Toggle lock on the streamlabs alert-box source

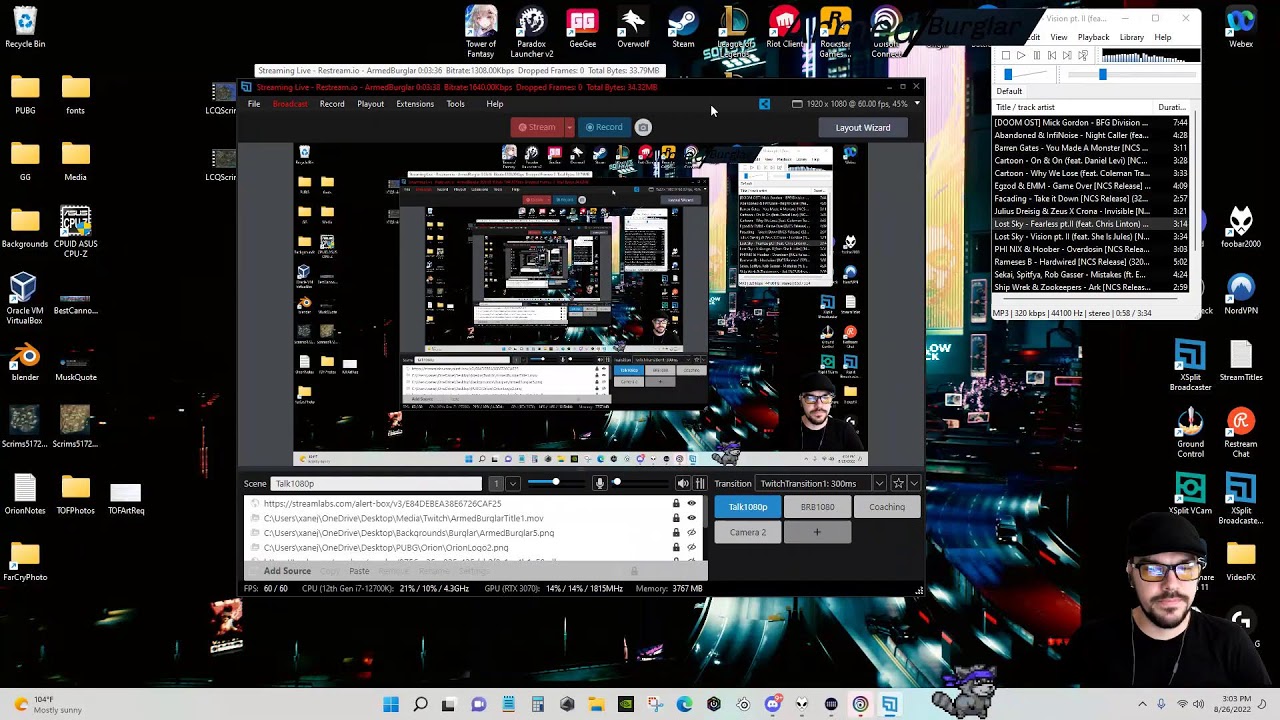click(676, 504)
